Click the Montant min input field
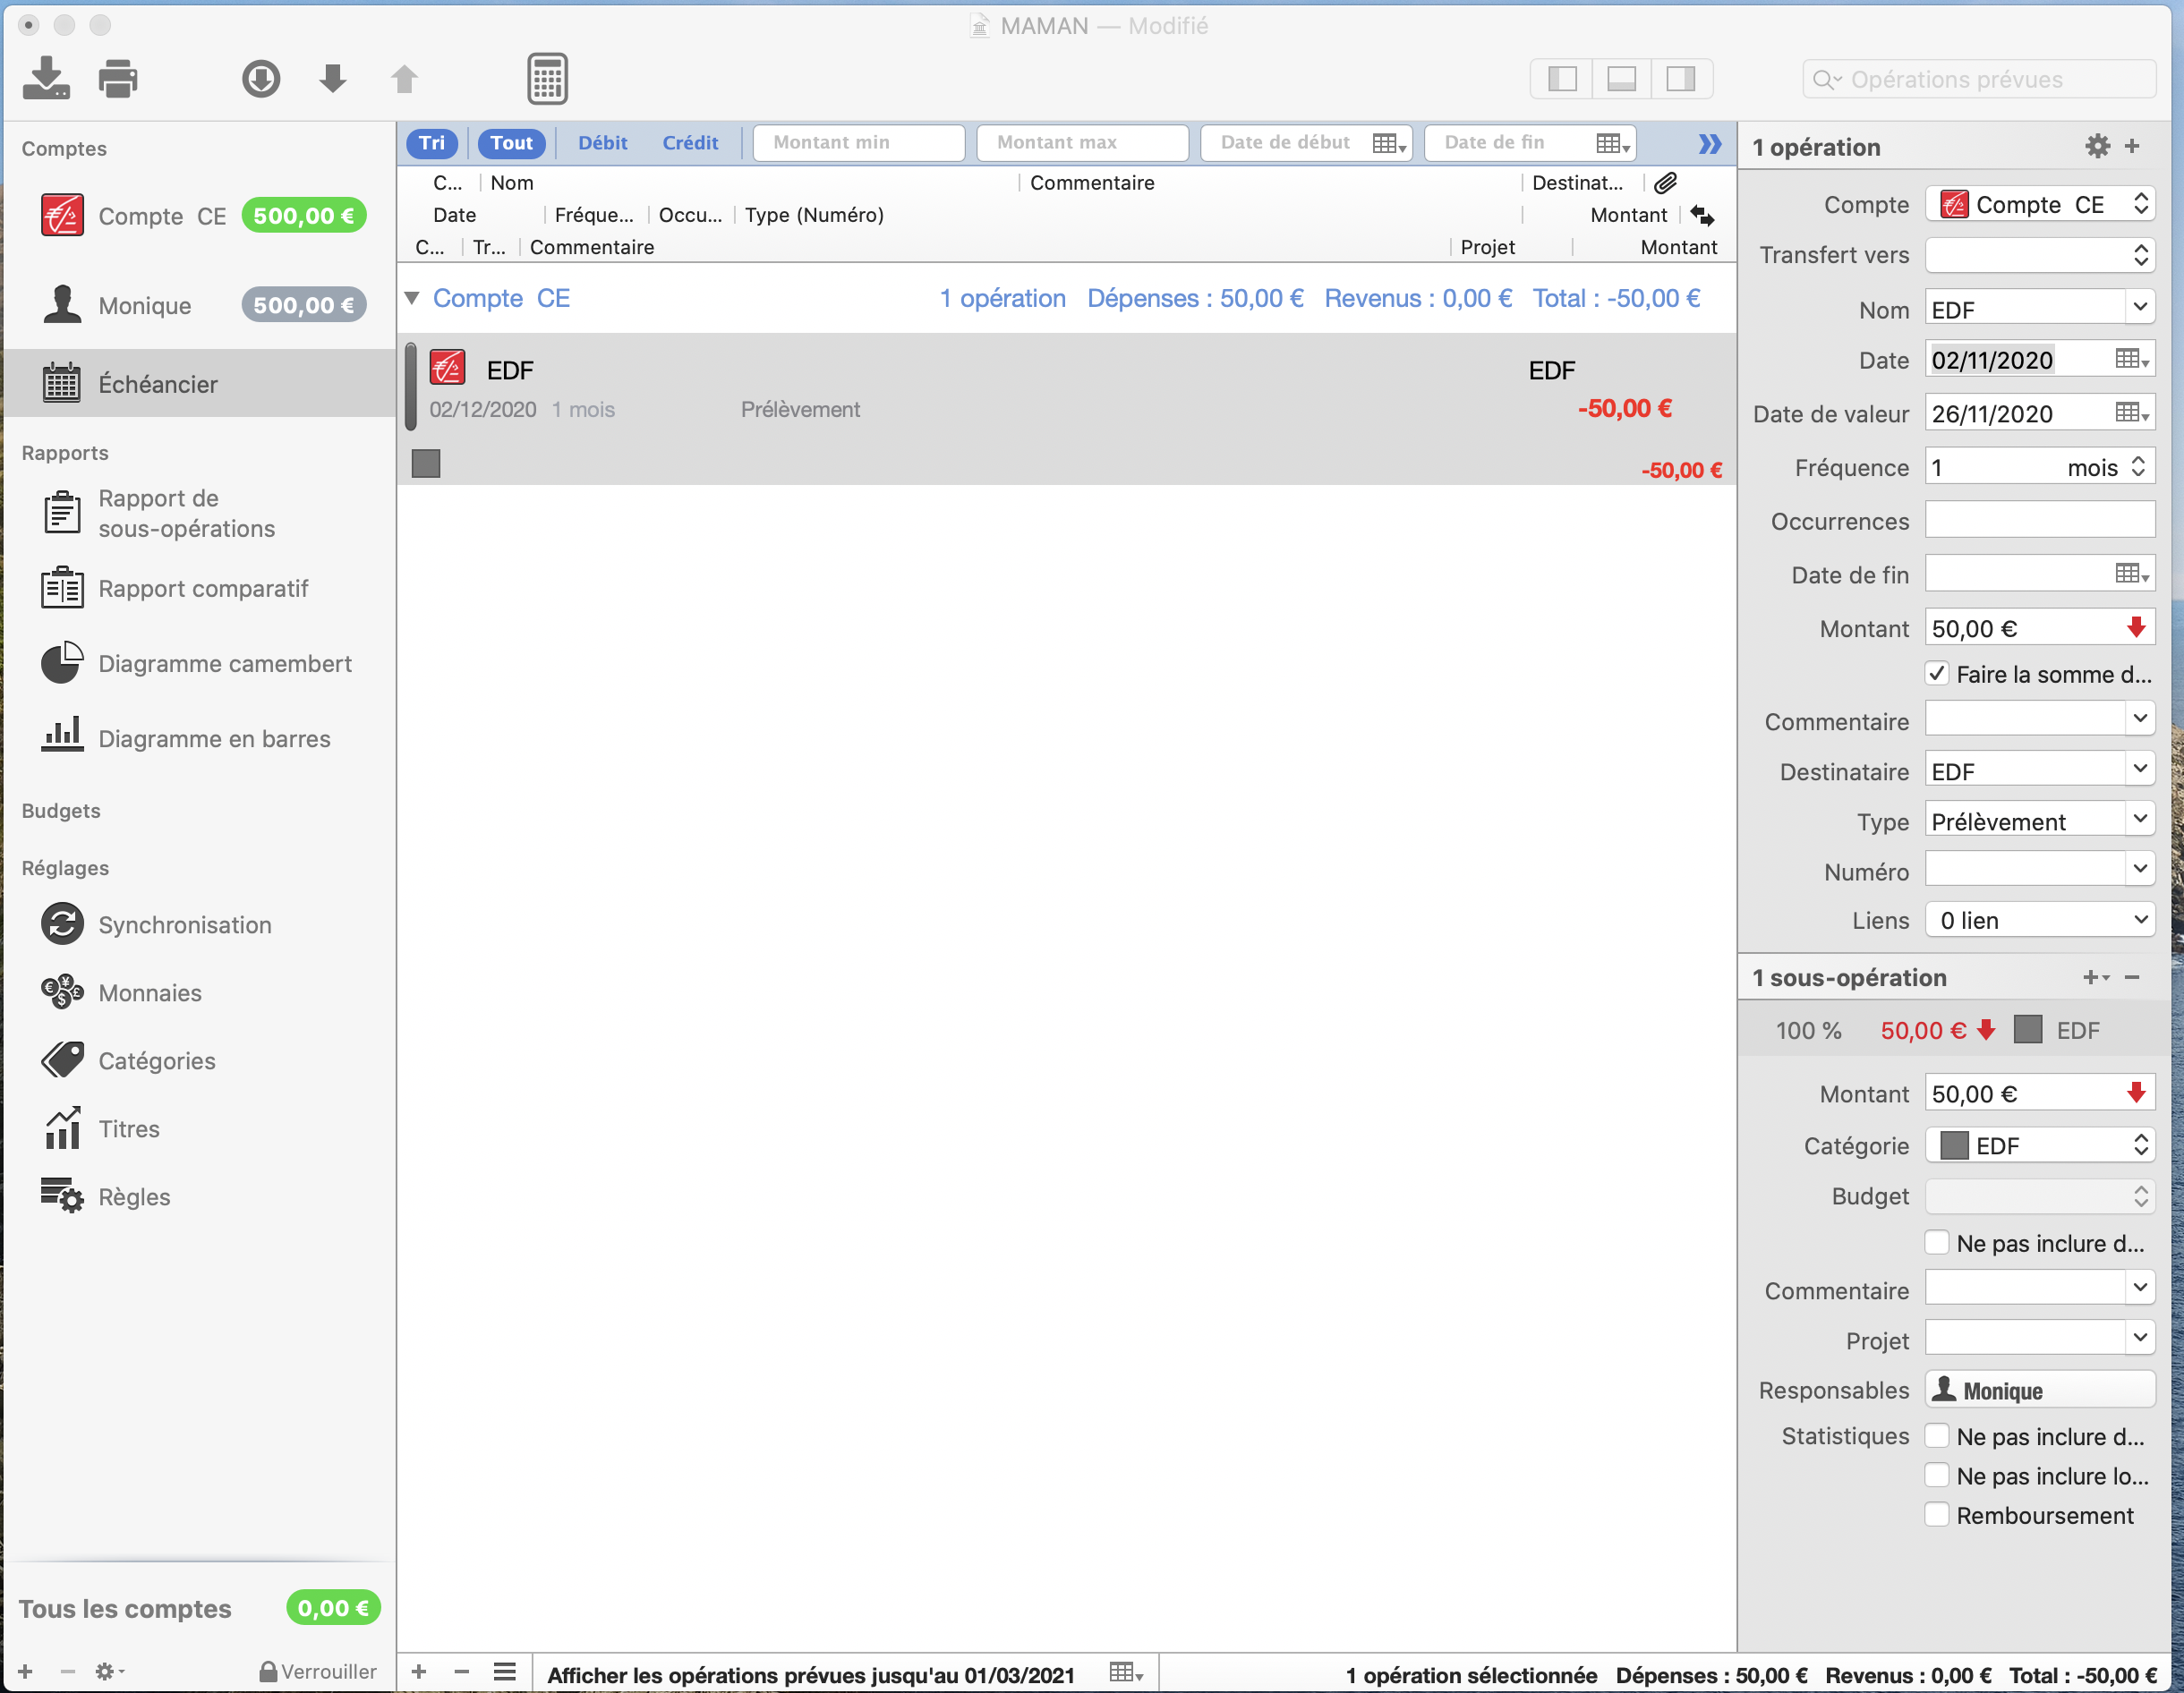Image resolution: width=2184 pixels, height=1693 pixels. (x=858, y=143)
